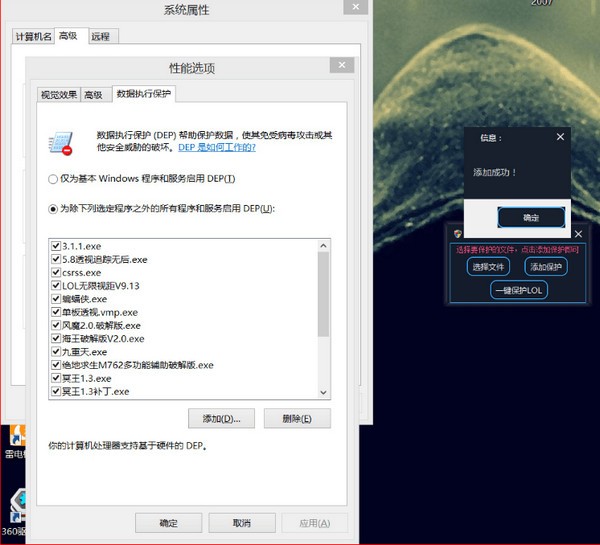Switch to the 视觉效果 tab
Viewport: 600px width, 545px height.
[58, 95]
